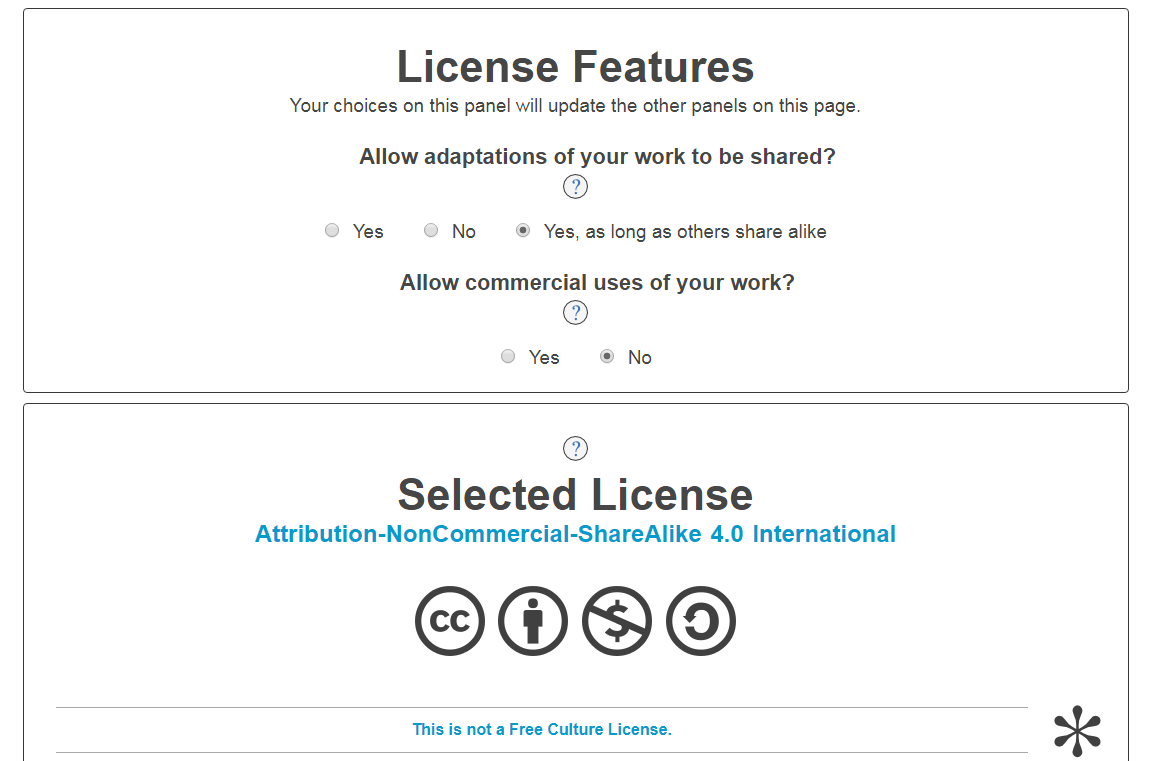This screenshot has height=761, width=1175.
Task: Click 'Allow adaptations of your work' question text
Action: [x=597, y=157]
